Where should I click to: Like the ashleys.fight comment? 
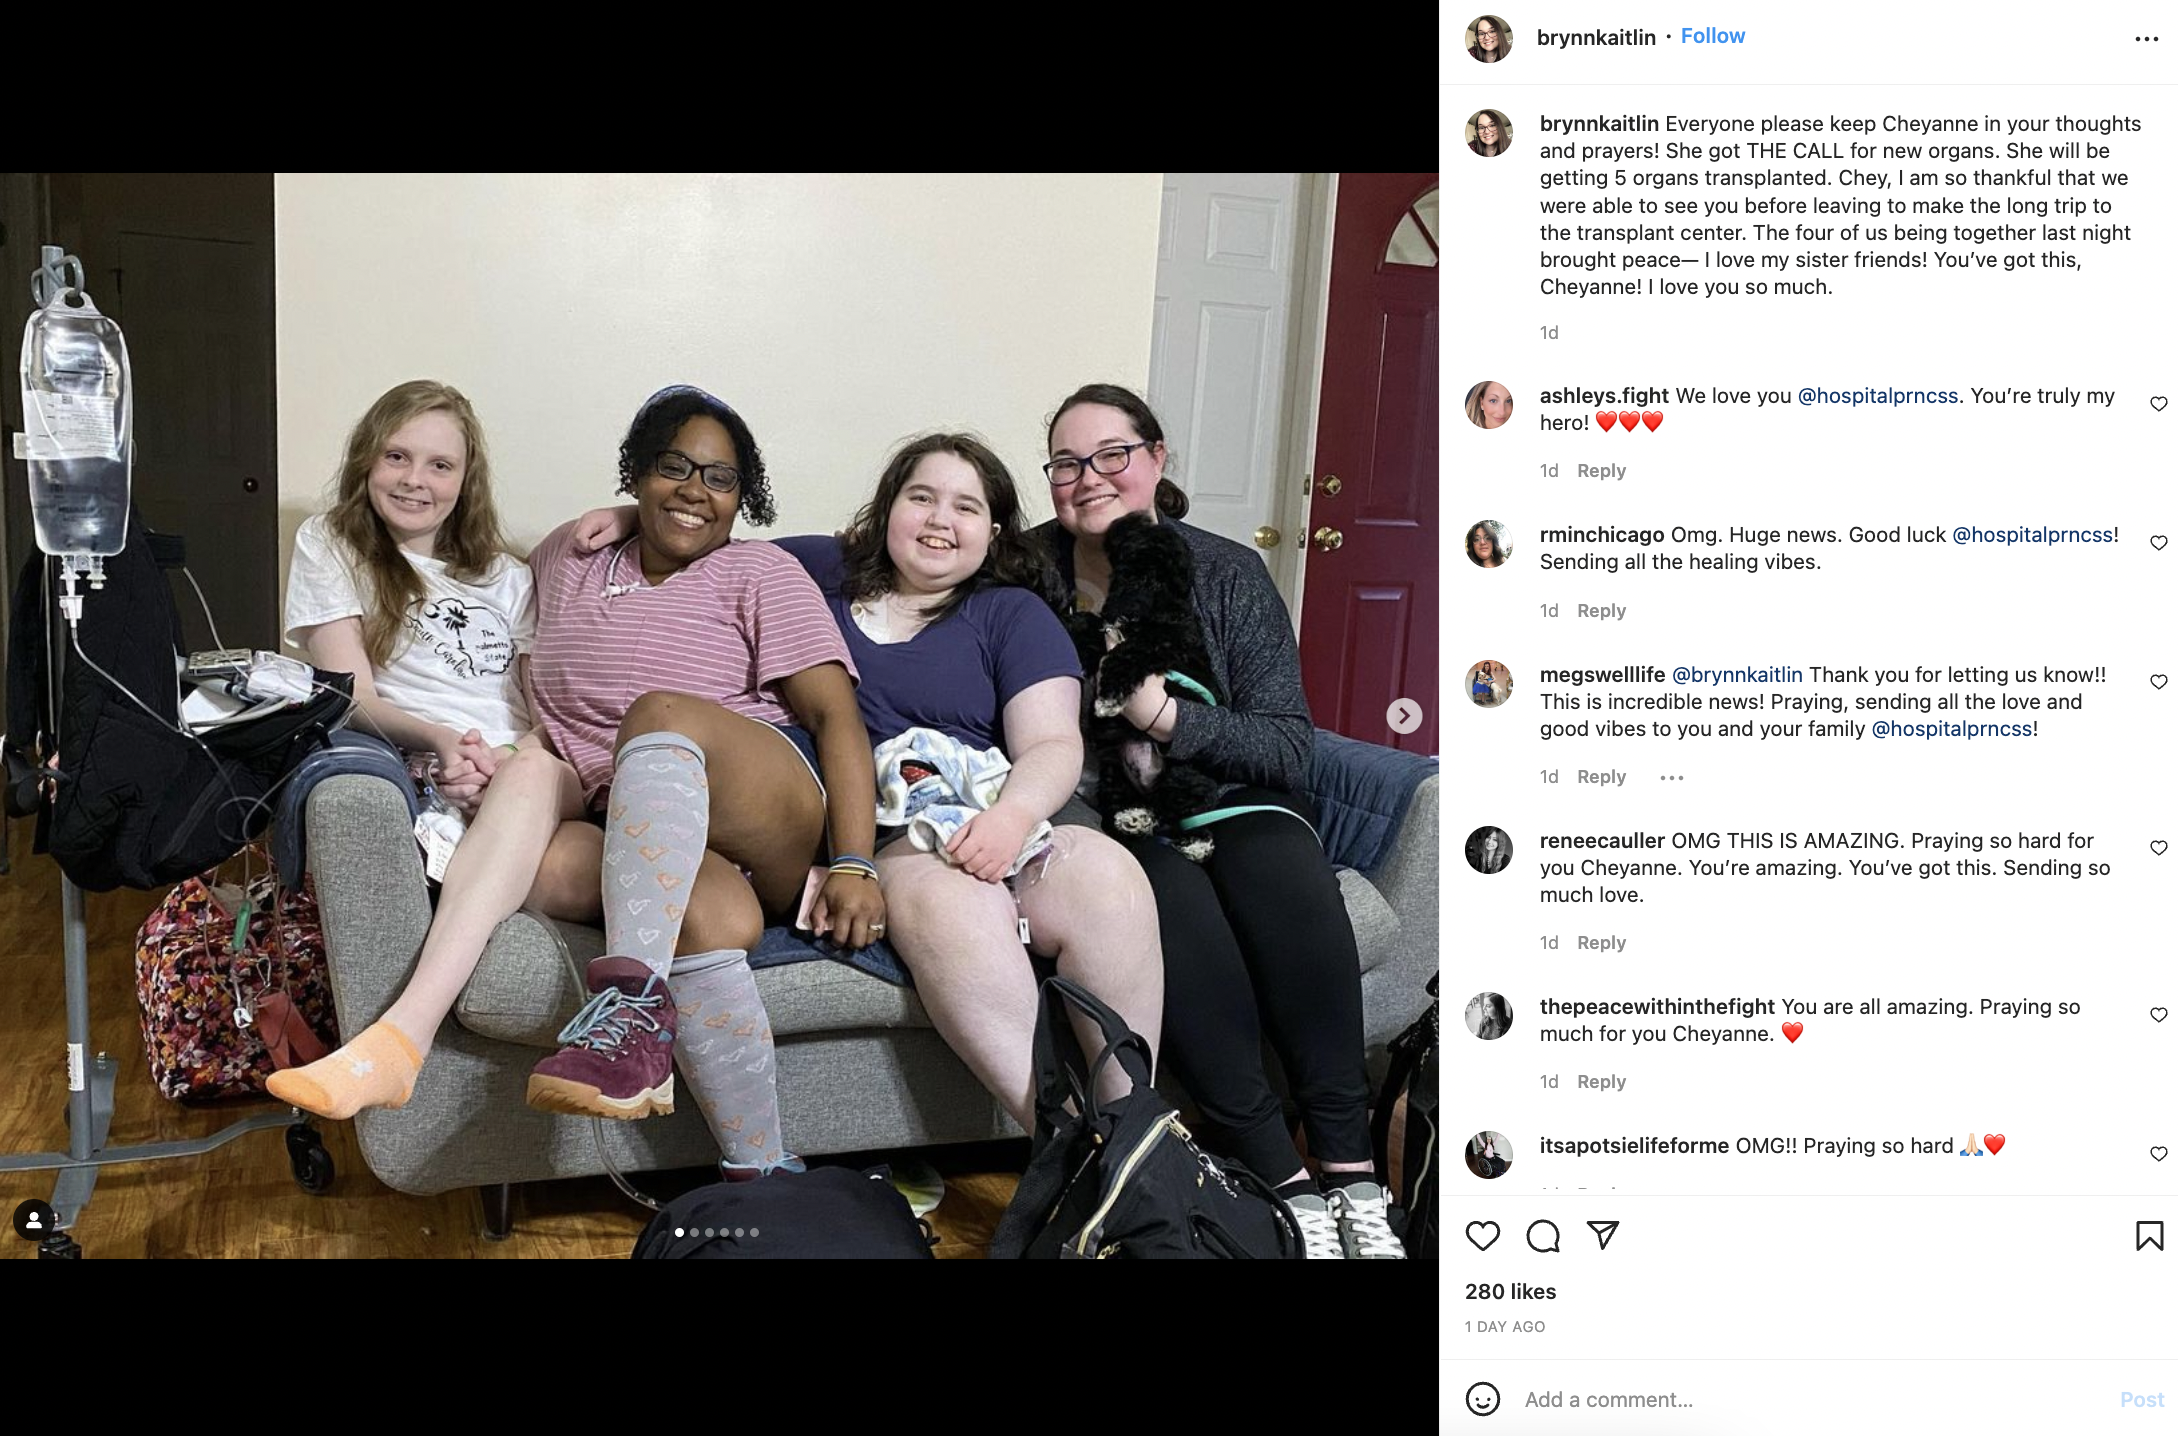2159,404
